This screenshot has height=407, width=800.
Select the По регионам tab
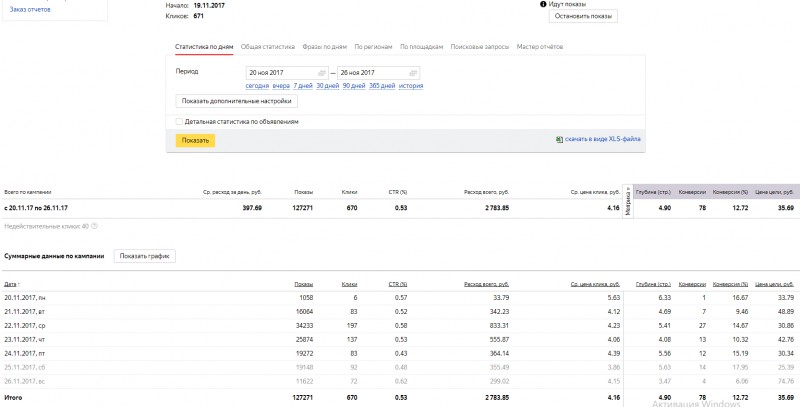[x=373, y=46]
